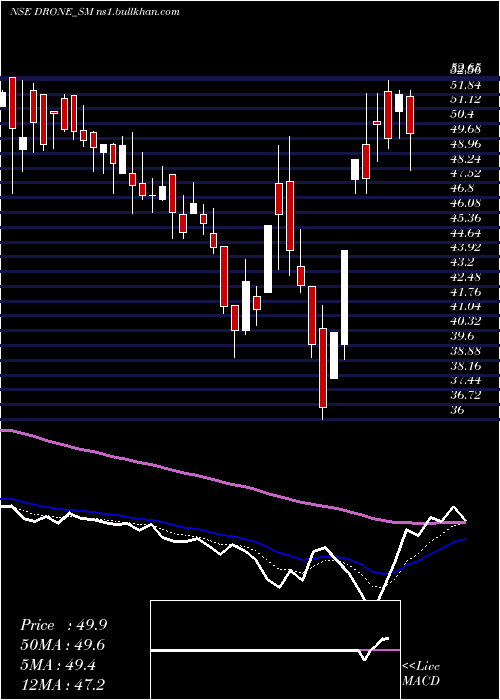Click the 38.16 price axis label
500x700 pixels.
[x=466, y=366]
